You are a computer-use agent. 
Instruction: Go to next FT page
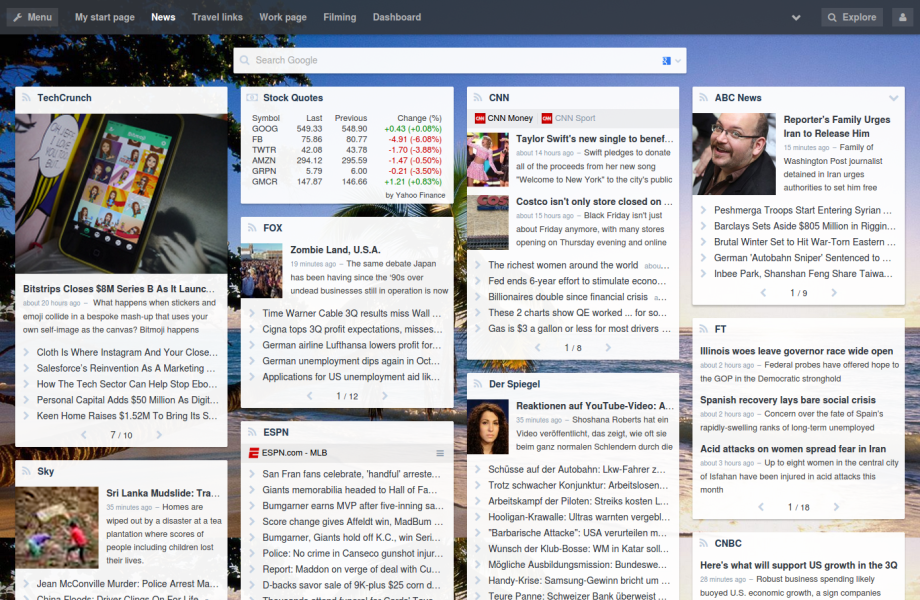[x=836, y=507]
